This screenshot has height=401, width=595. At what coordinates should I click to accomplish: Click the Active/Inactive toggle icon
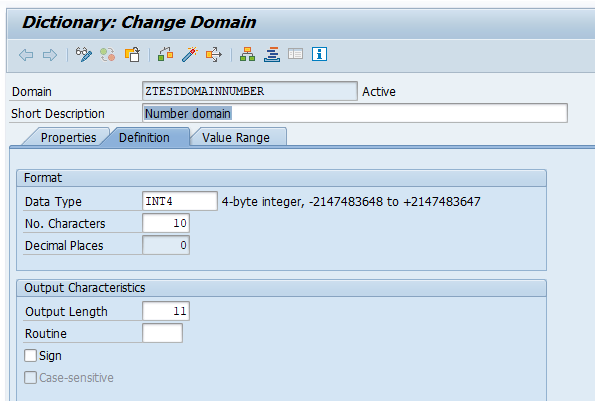coord(108,55)
